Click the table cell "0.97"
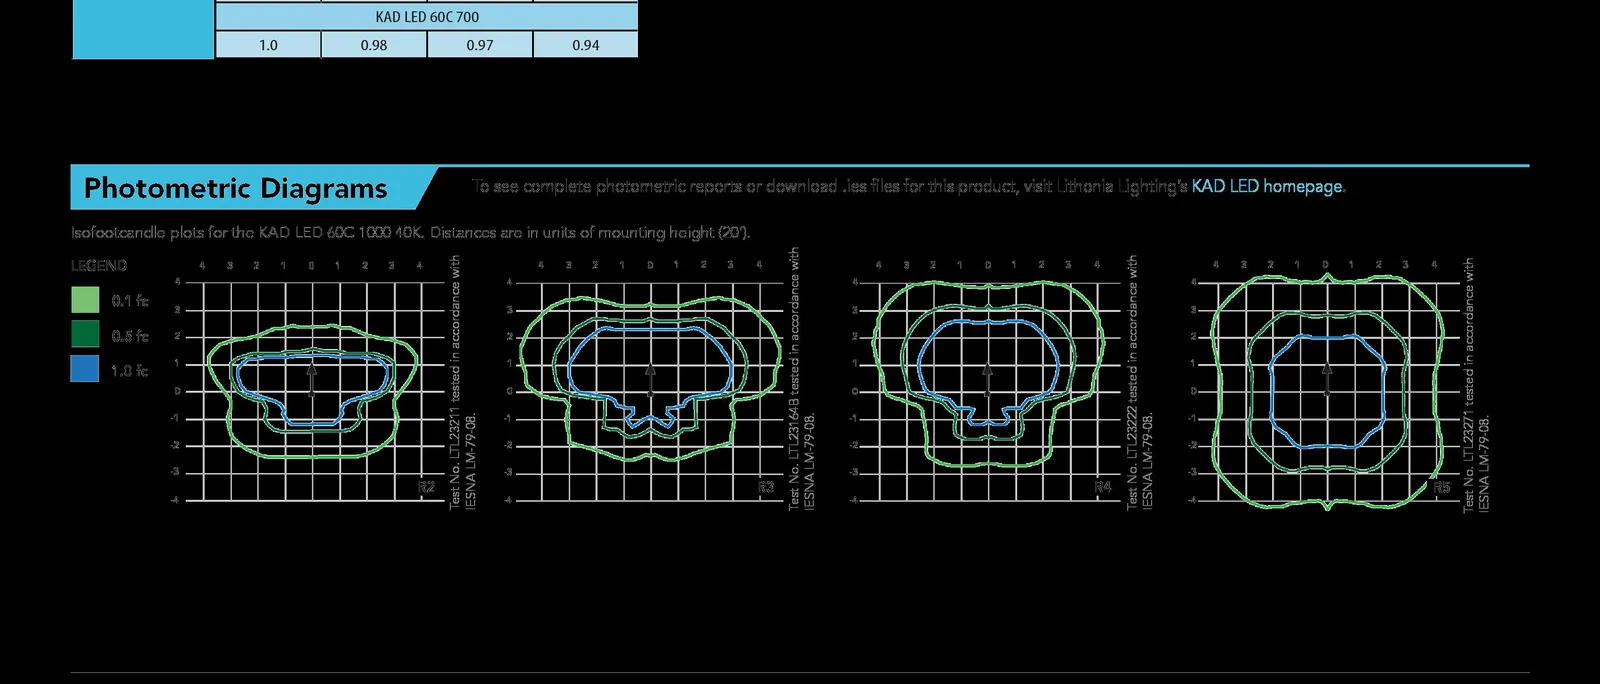The width and height of the screenshot is (1600, 684). tap(480, 45)
